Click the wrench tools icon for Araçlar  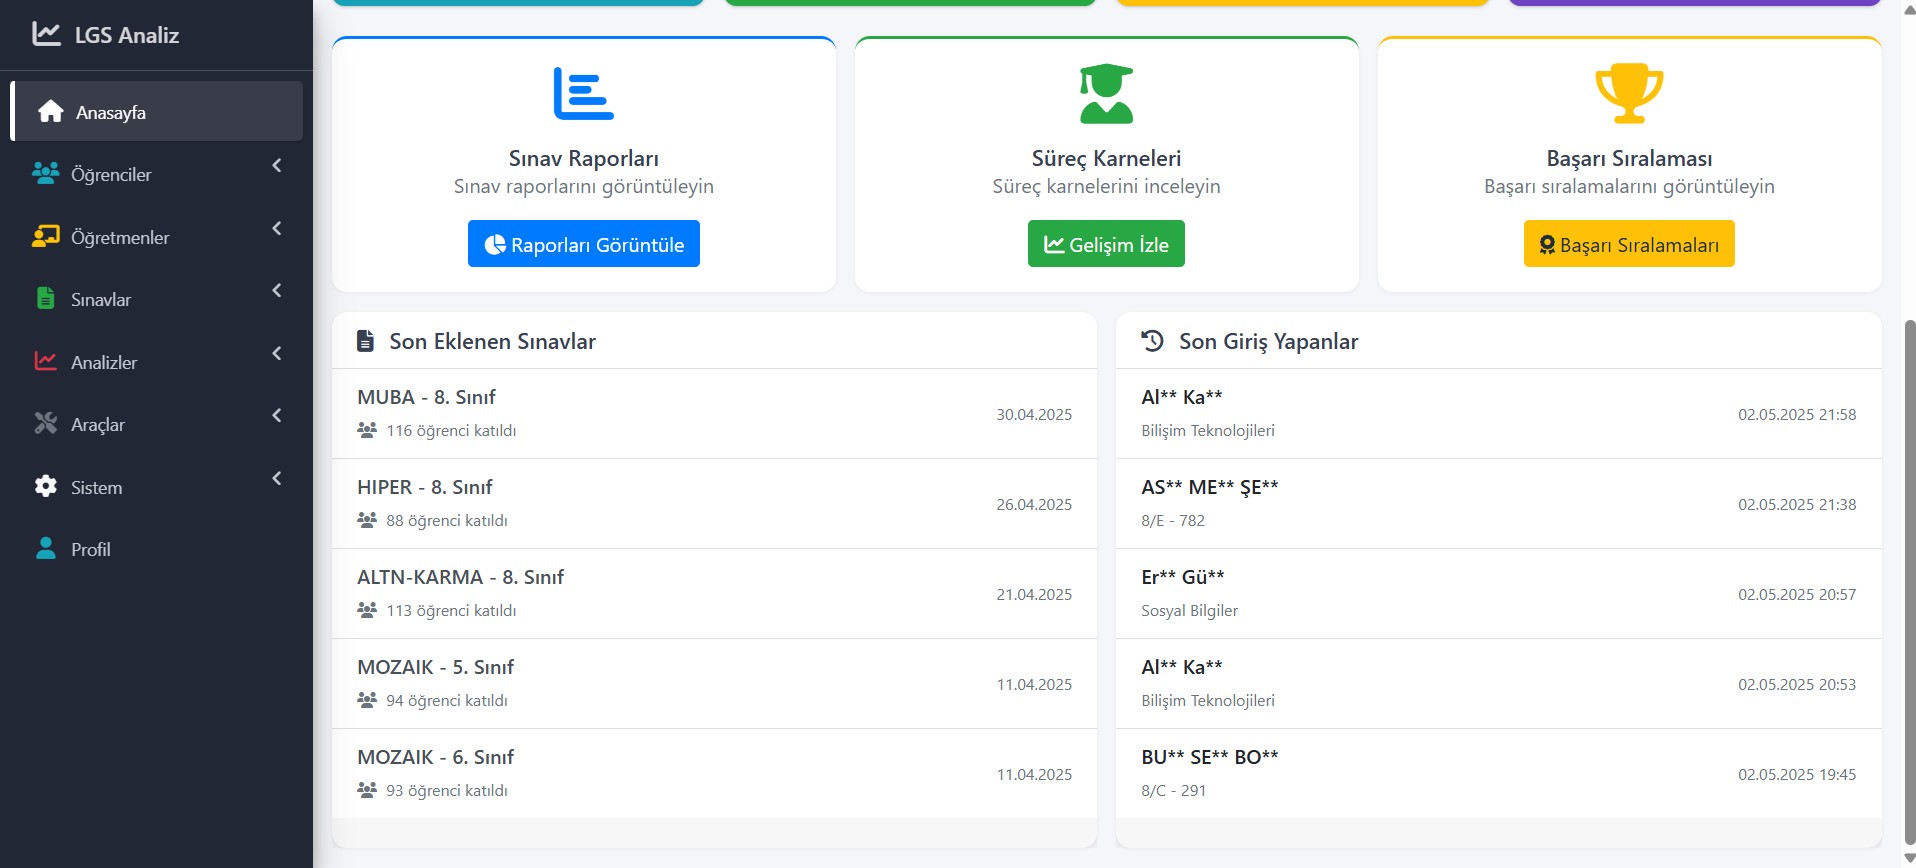[46, 424]
